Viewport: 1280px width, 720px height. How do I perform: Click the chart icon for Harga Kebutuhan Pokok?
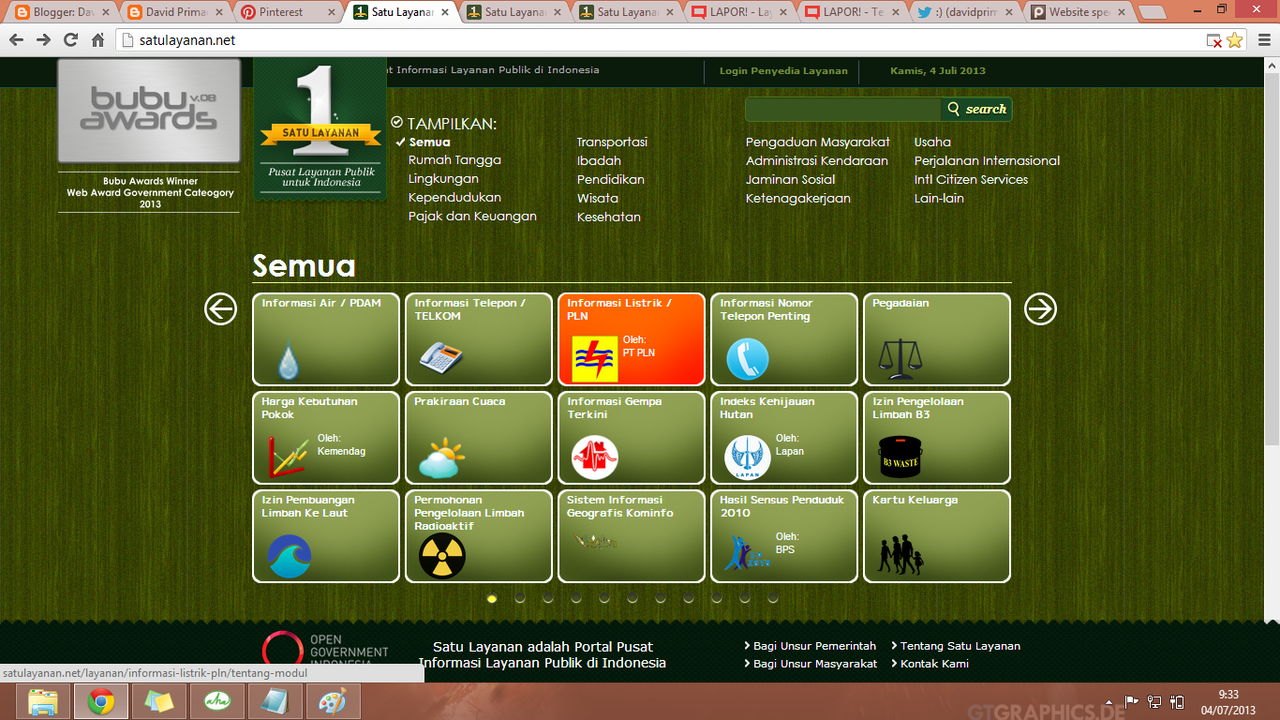[x=288, y=458]
